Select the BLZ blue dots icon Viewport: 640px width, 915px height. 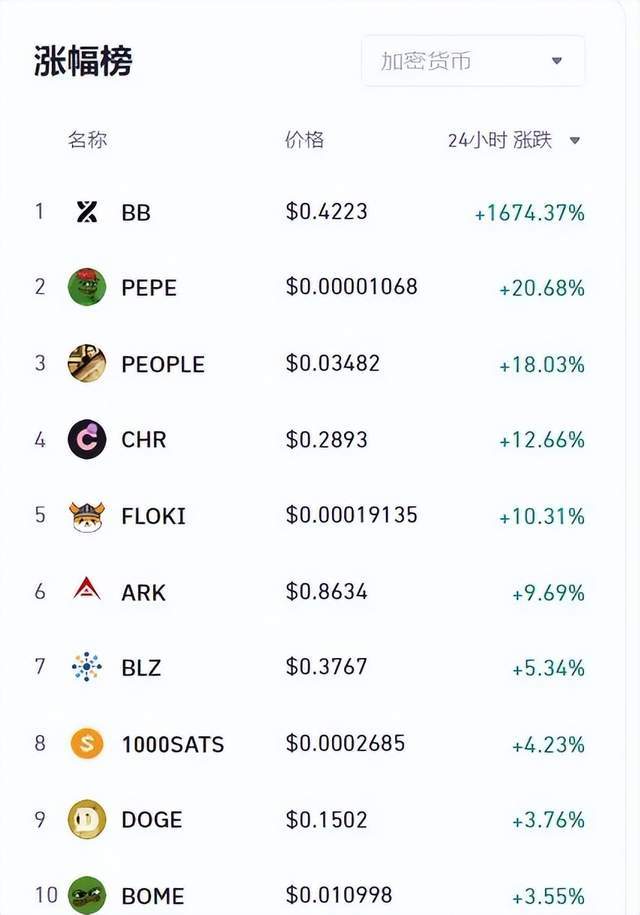click(87, 667)
